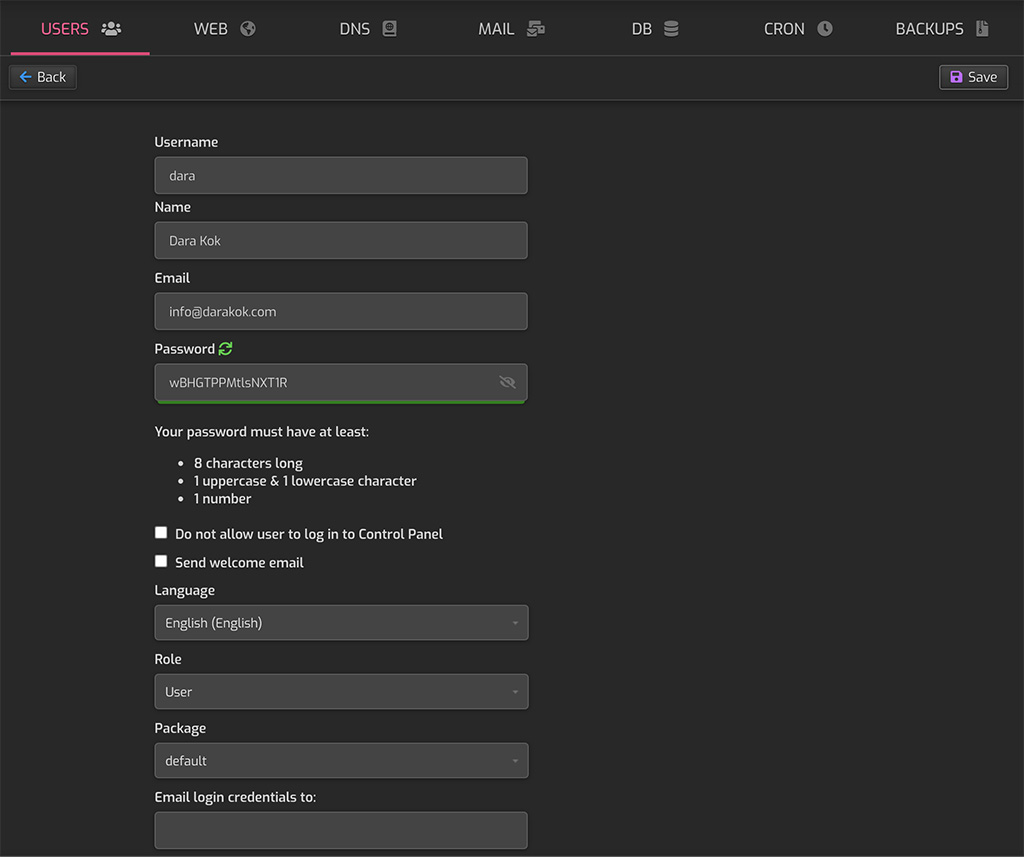This screenshot has width=1024, height=857.
Task: Check 'Do not allow user to log in' box
Action: (161, 533)
